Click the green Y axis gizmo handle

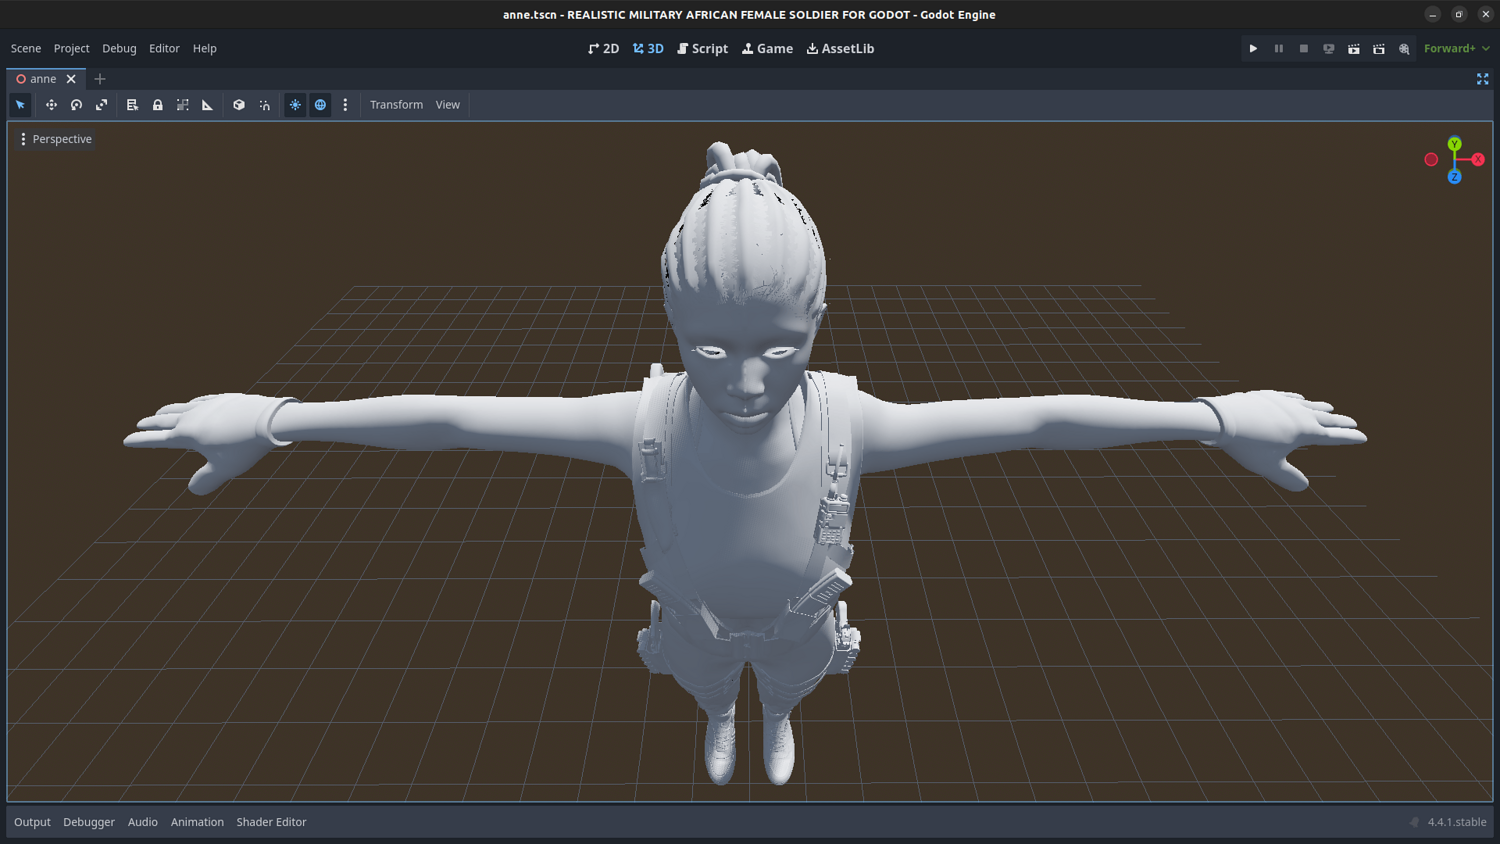coord(1454,144)
